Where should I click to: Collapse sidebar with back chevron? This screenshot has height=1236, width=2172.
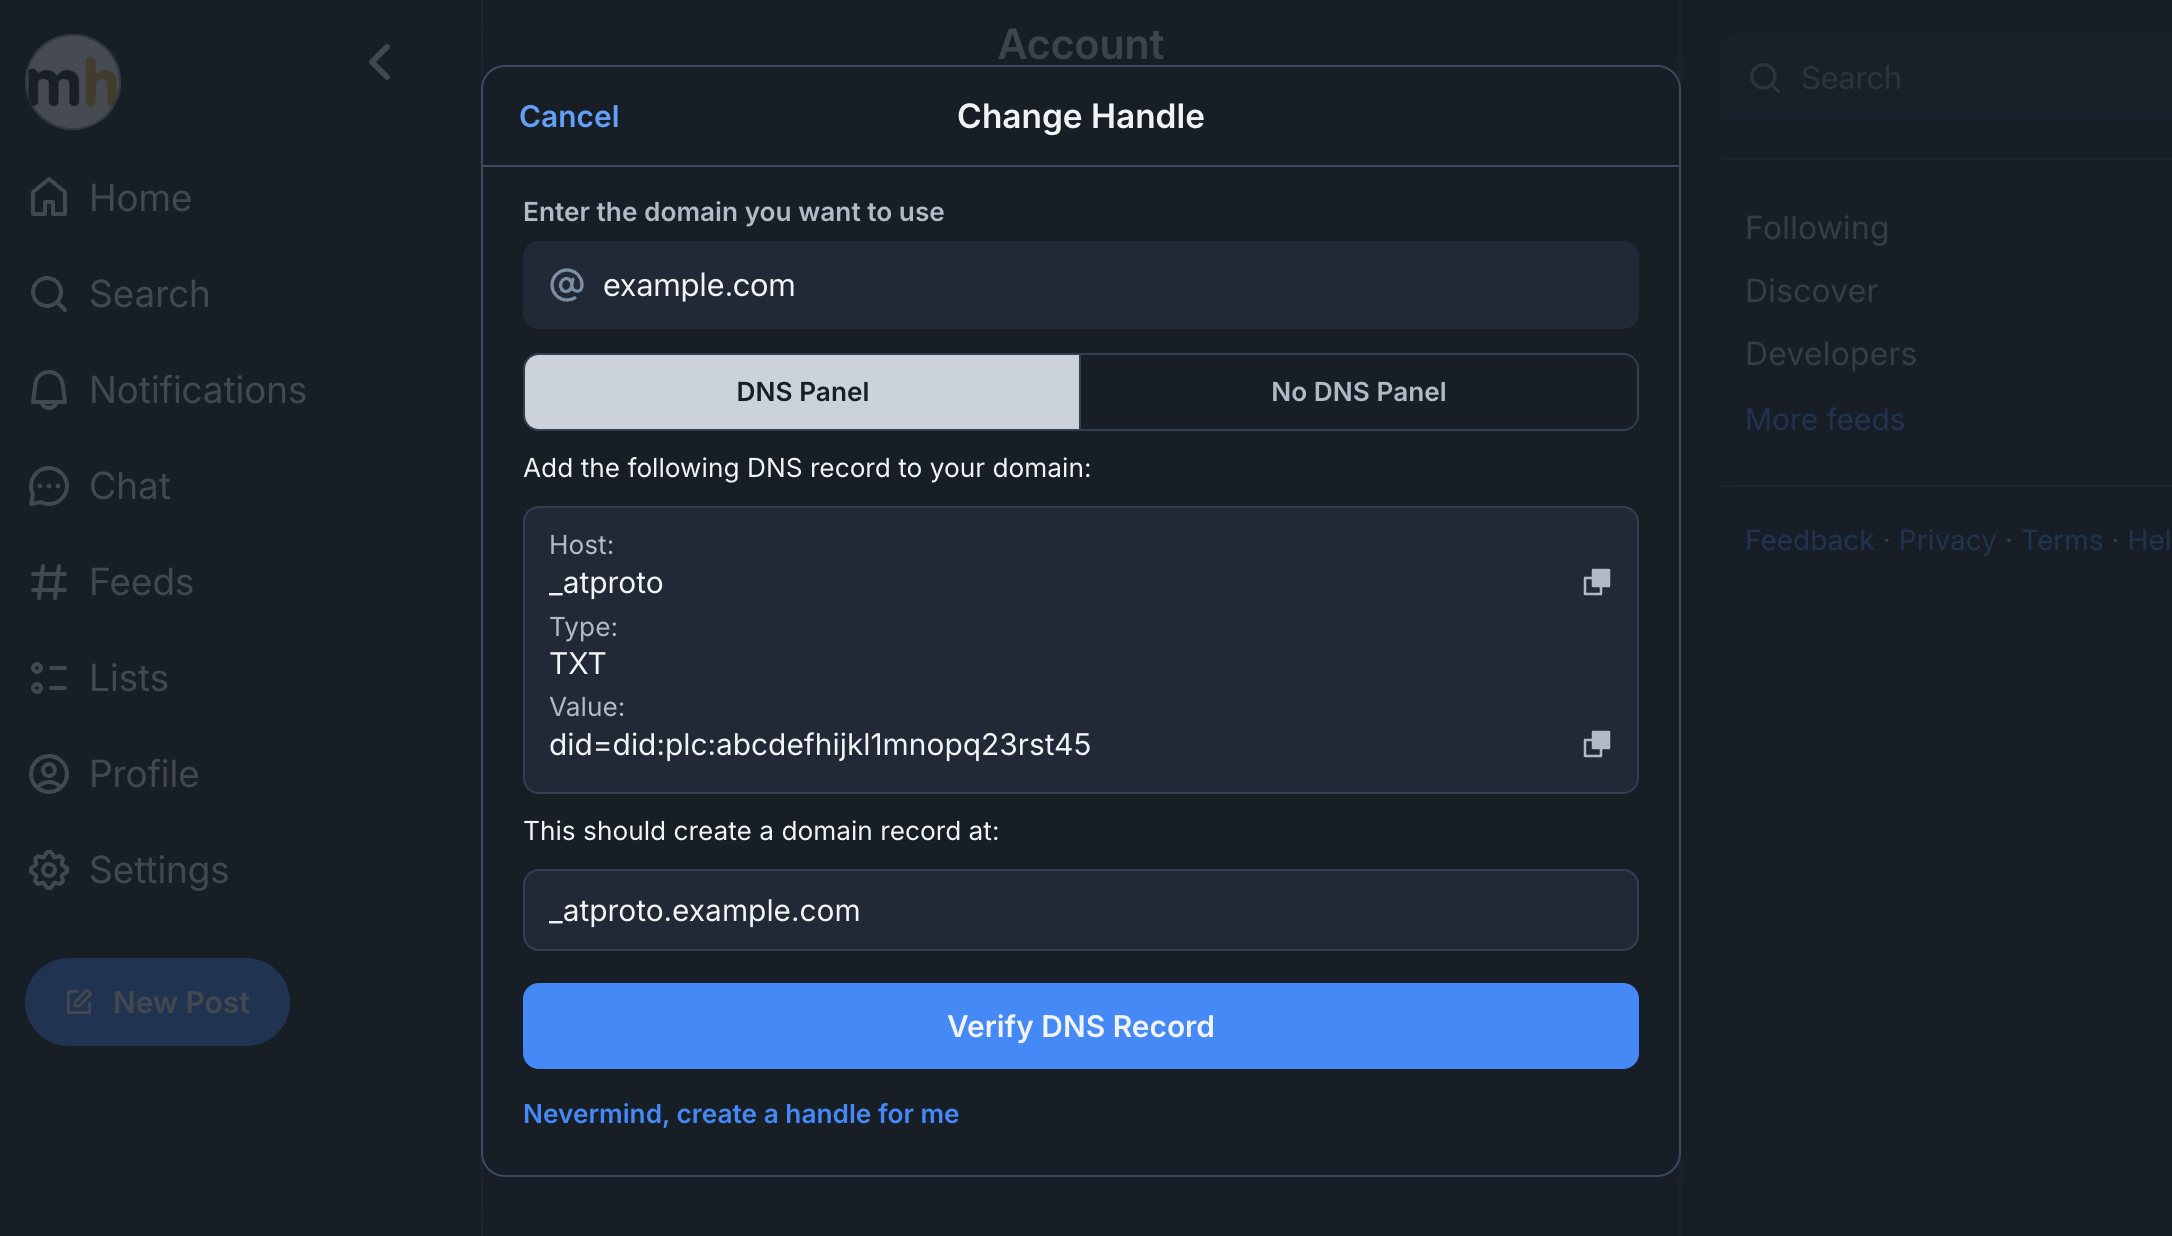pos(380,62)
